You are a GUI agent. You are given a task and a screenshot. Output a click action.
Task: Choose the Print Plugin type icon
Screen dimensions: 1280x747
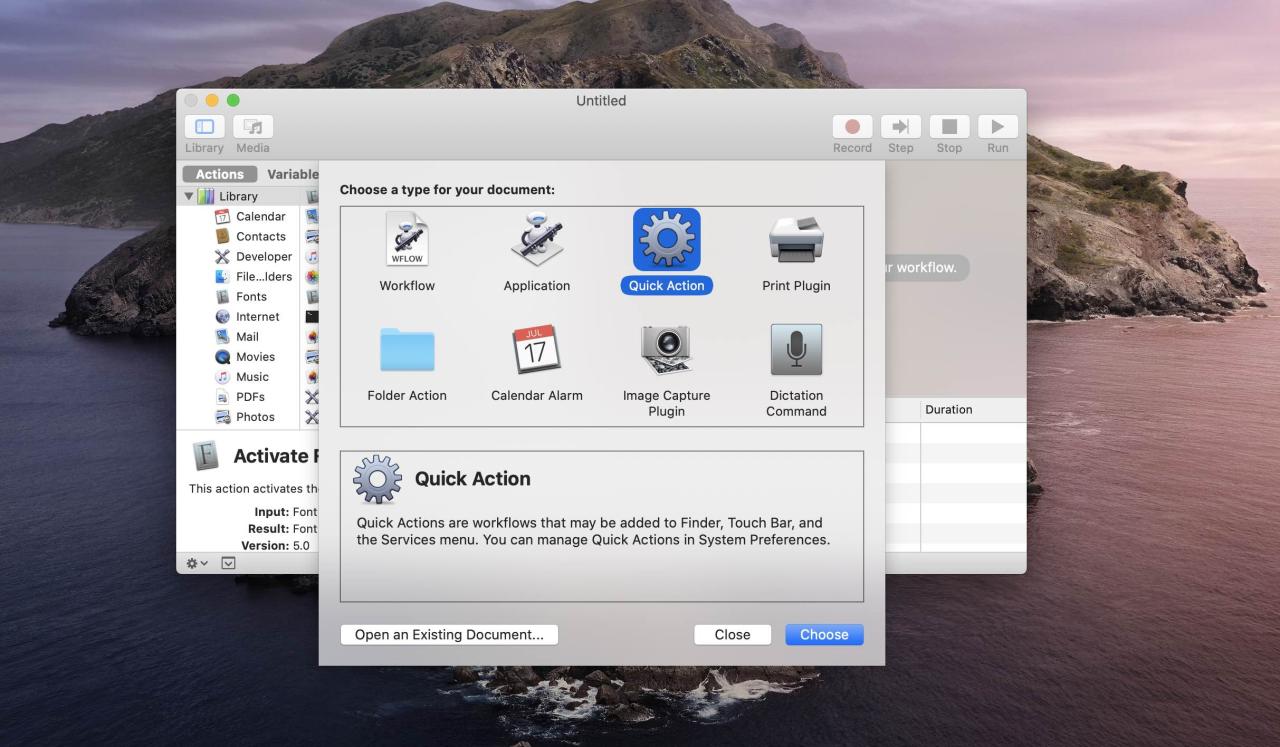[x=796, y=241]
